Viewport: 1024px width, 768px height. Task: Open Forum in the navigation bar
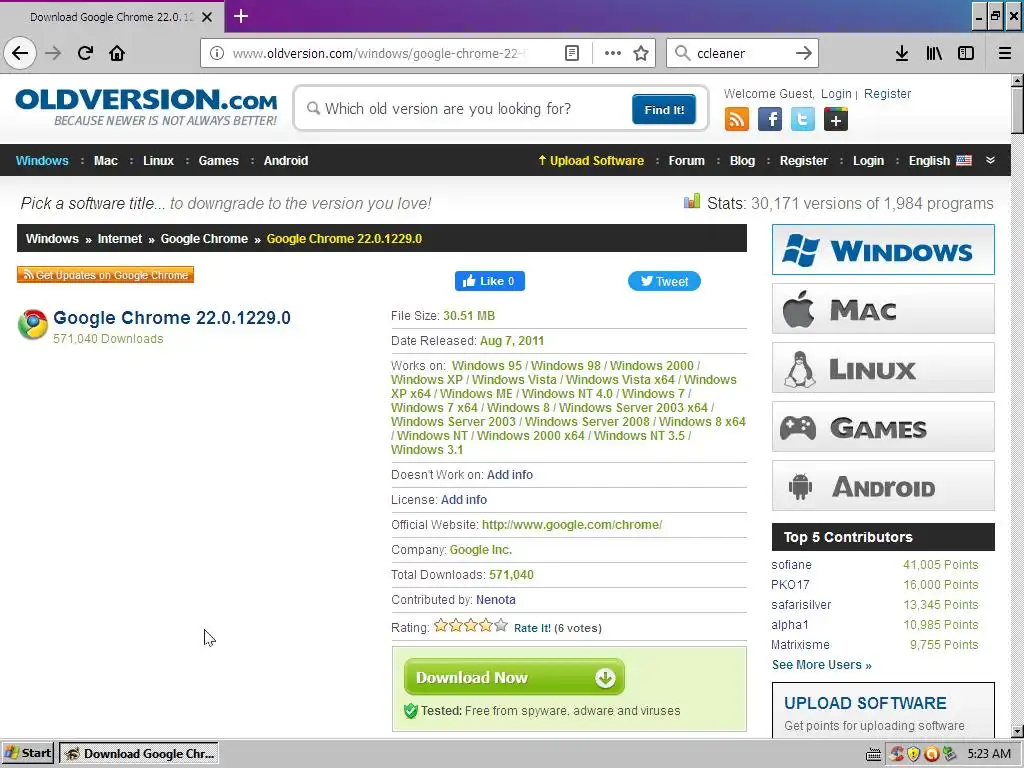point(686,161)
